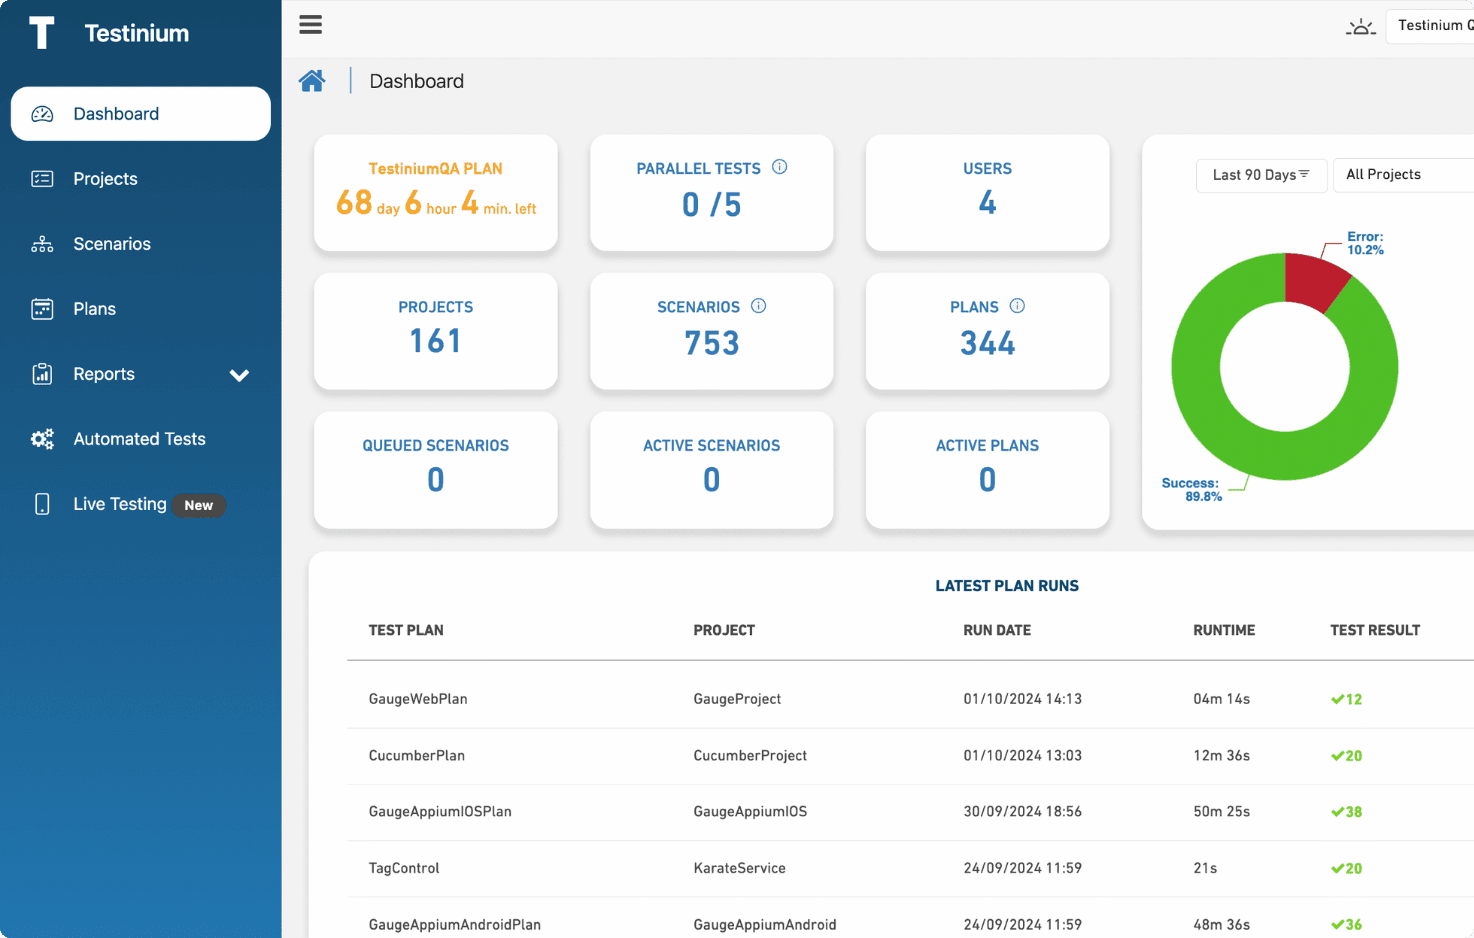Click the info icon beside Plans count
The image size is (1474, 938).
tap(1017, 306)
